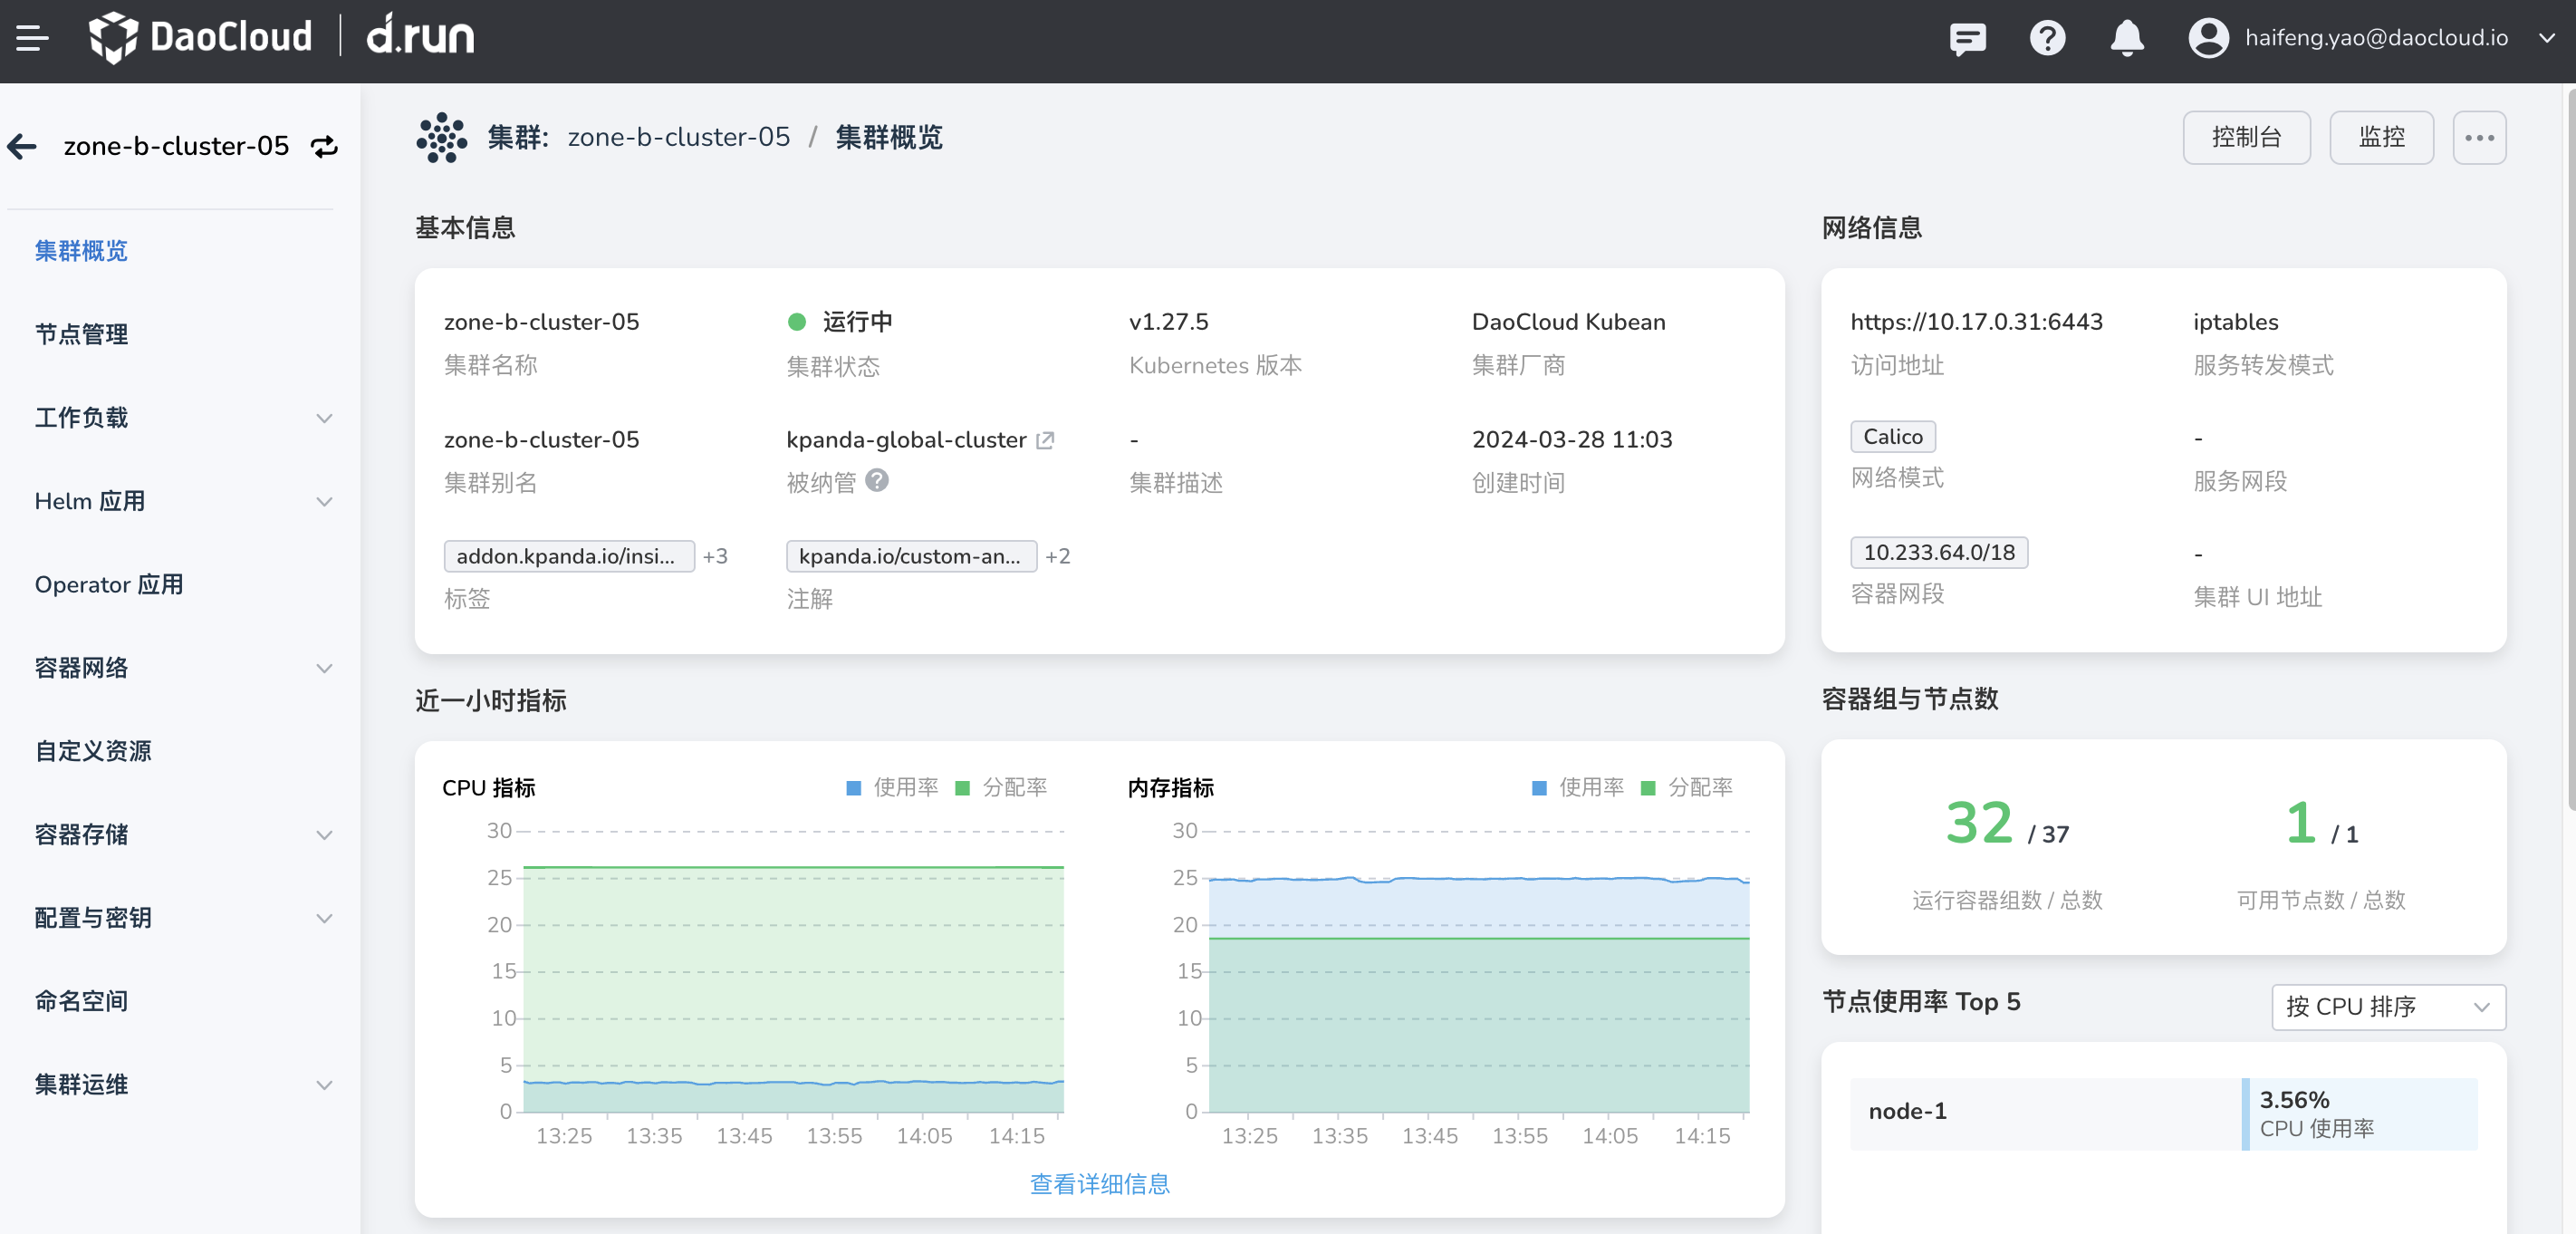The width and height of the screenshot is (2576, 1234).
Task: Click the iptables forwarding mode value
Action: (2235, 322)
